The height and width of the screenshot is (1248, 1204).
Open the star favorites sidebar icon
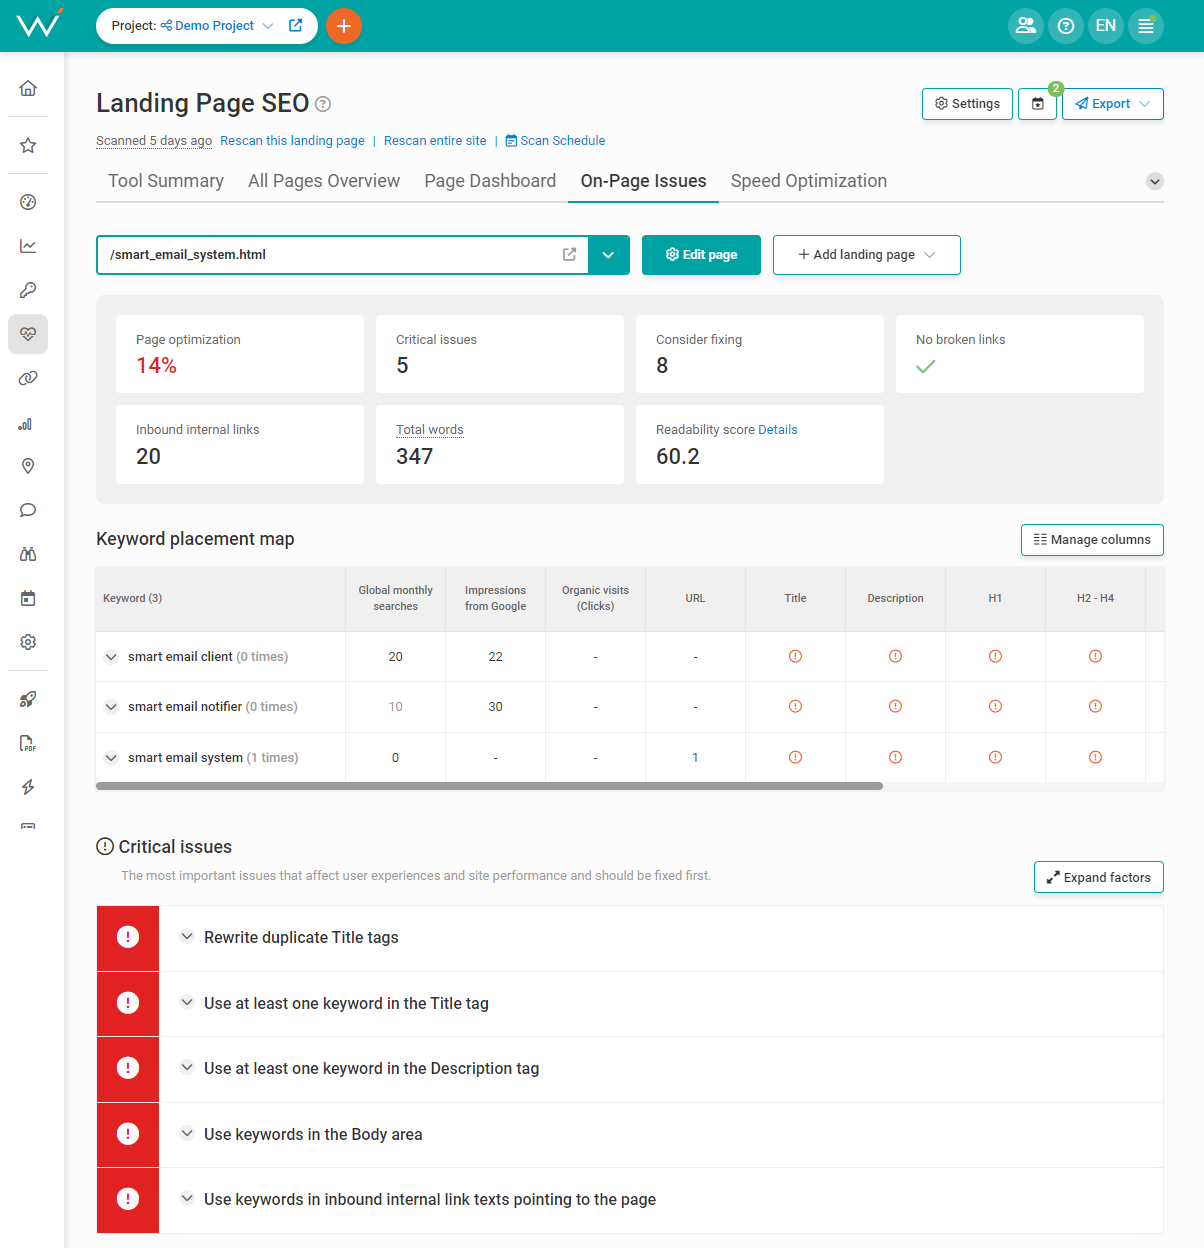coord(28,145)
